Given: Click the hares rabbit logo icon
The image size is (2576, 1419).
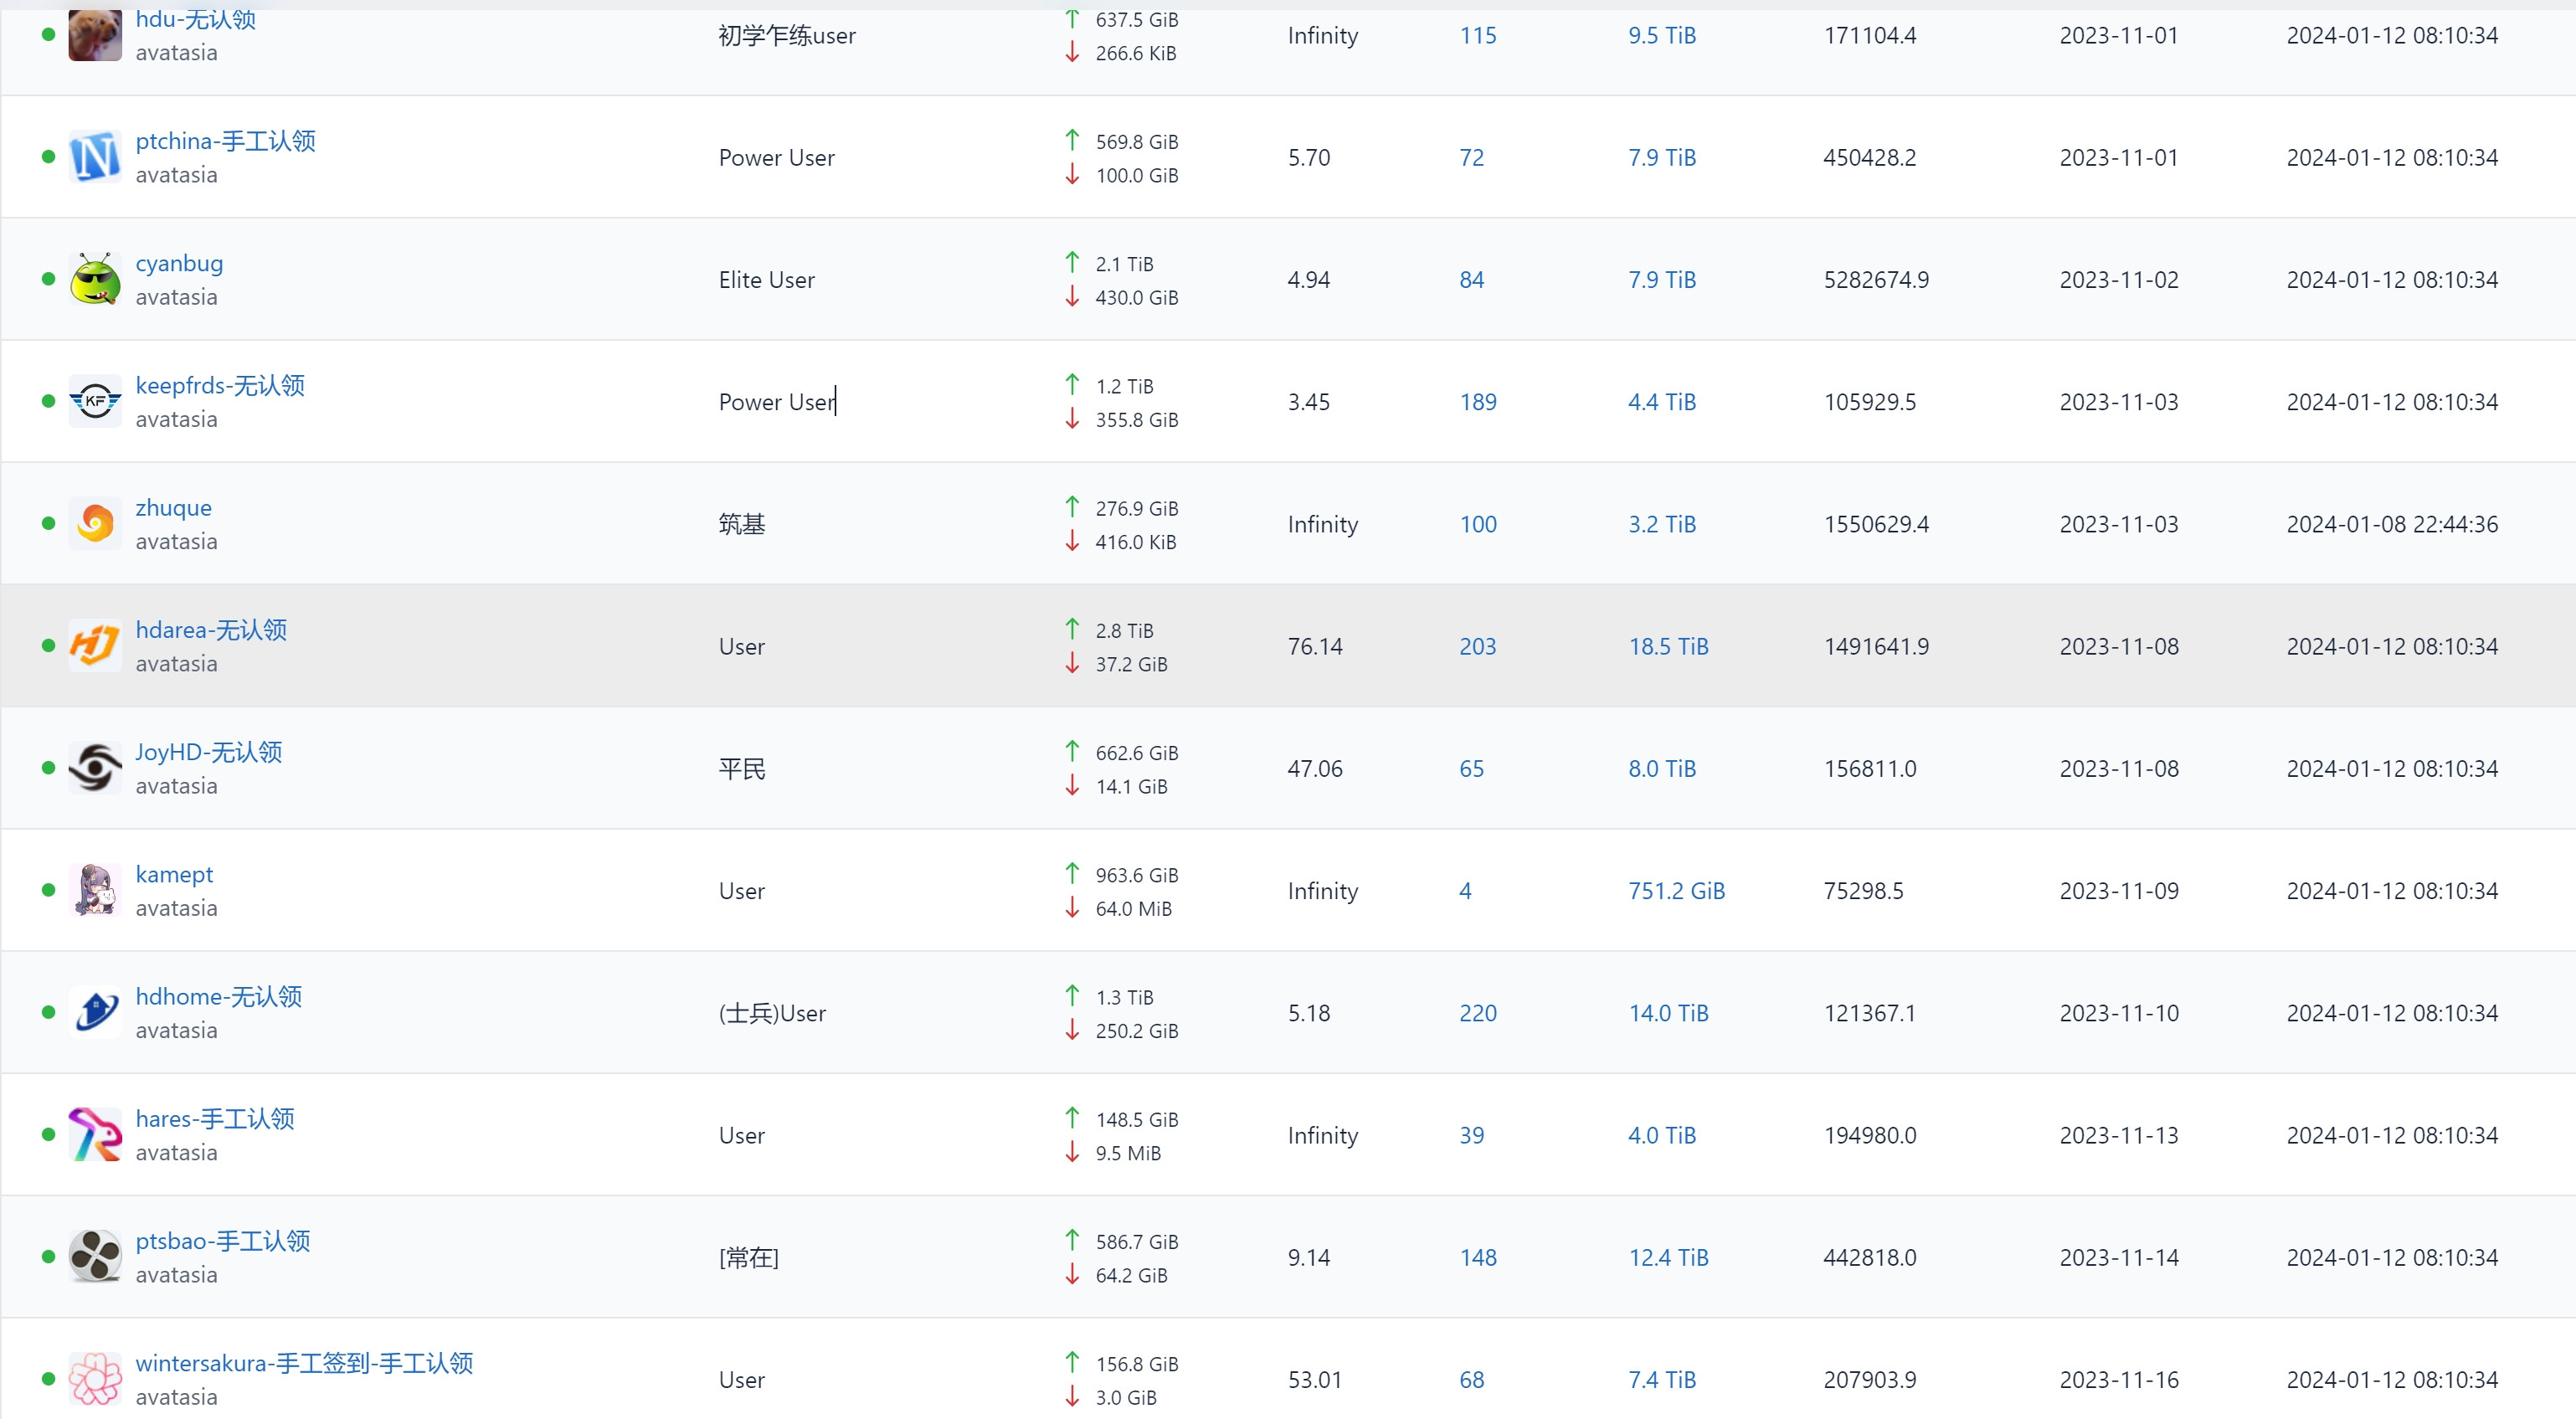Looking at the screenshot, I should pos(95,1134).
